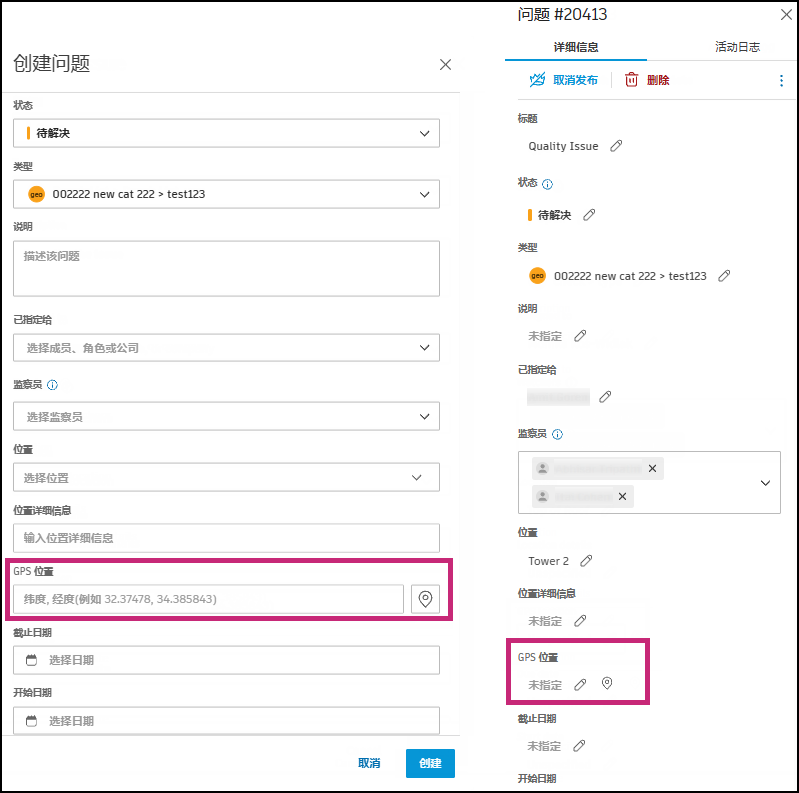Click the Quality Issue title text

pos(563,146)
